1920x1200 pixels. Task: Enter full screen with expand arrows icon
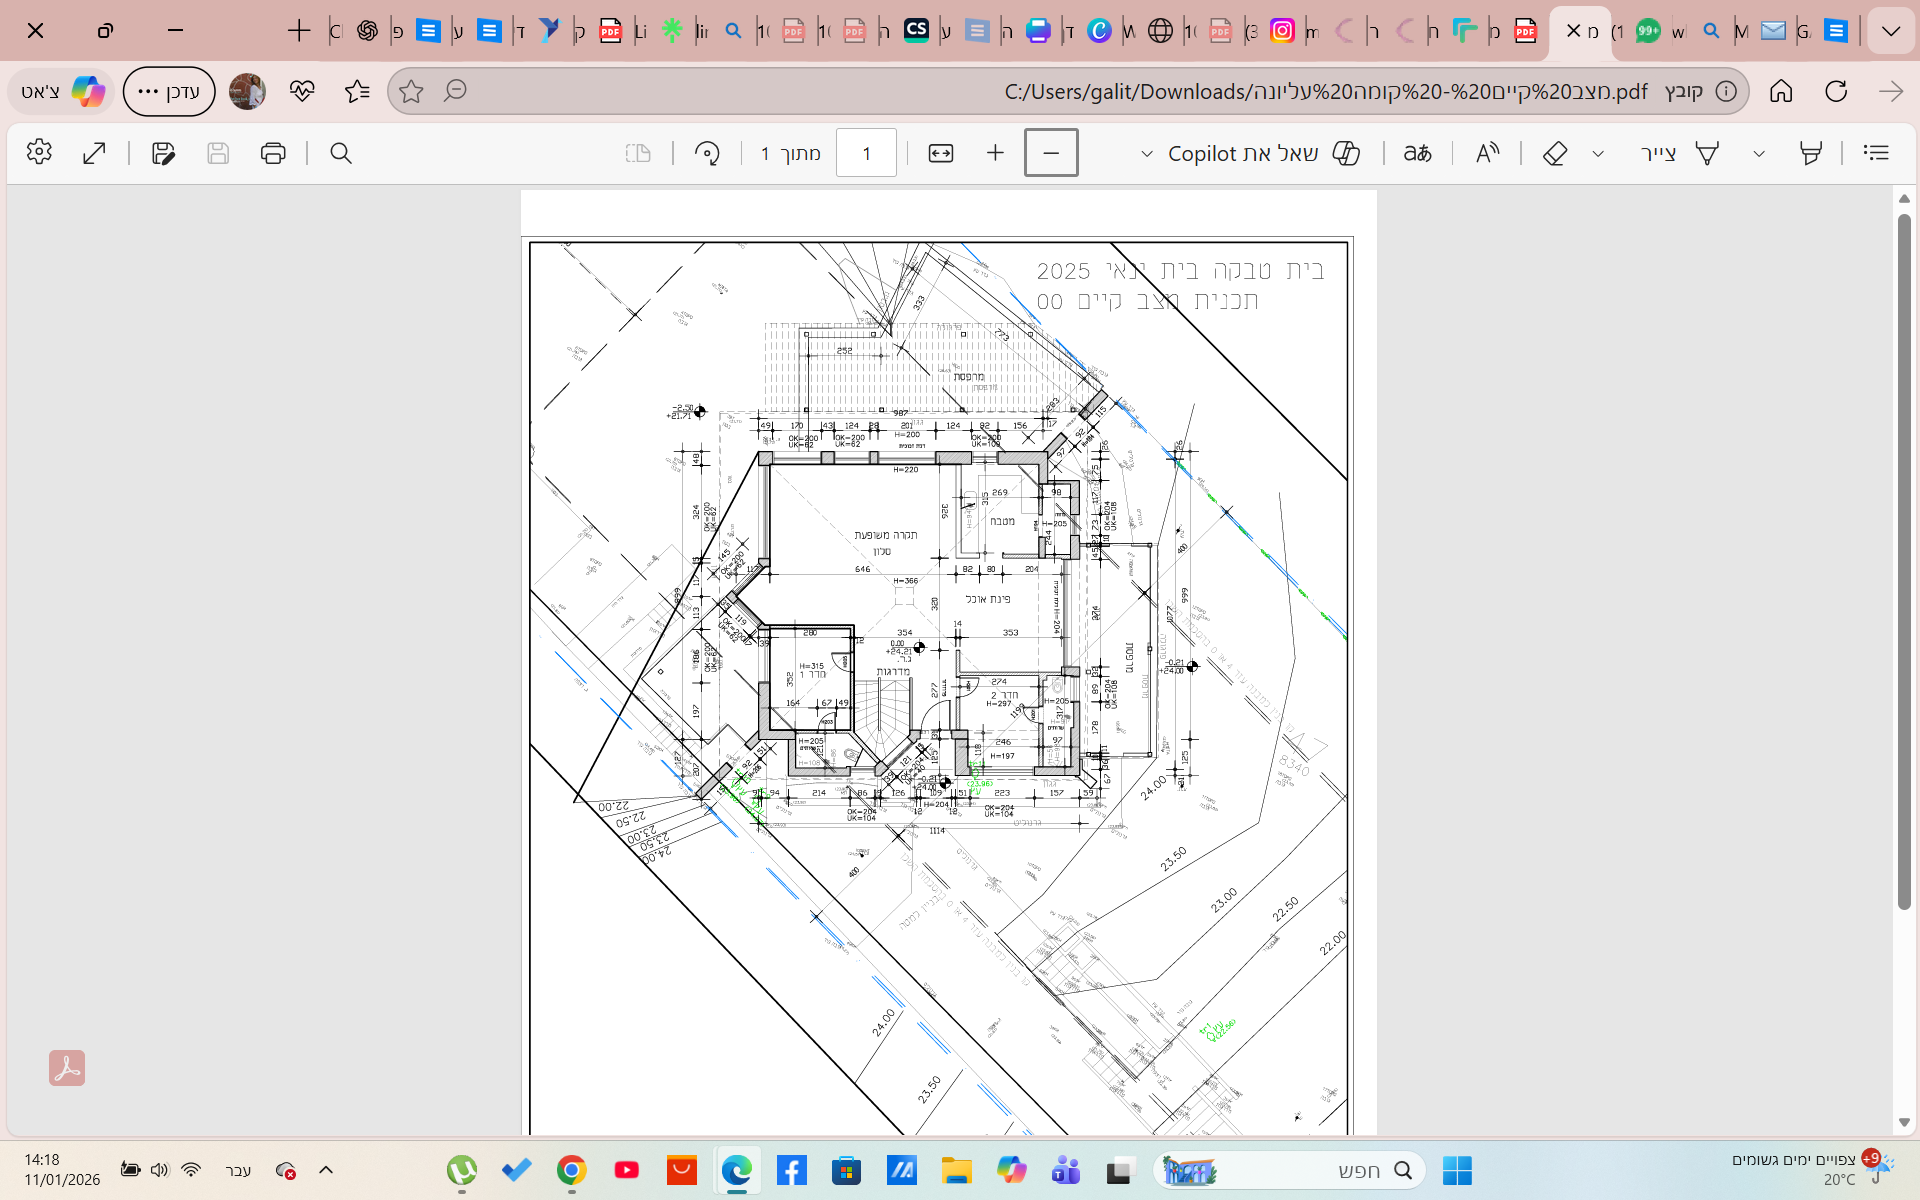(x=94, y=153)
